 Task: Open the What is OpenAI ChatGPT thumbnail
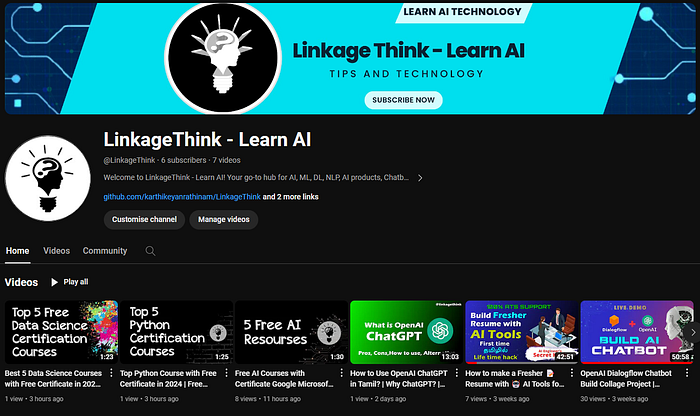click(407, 332)
